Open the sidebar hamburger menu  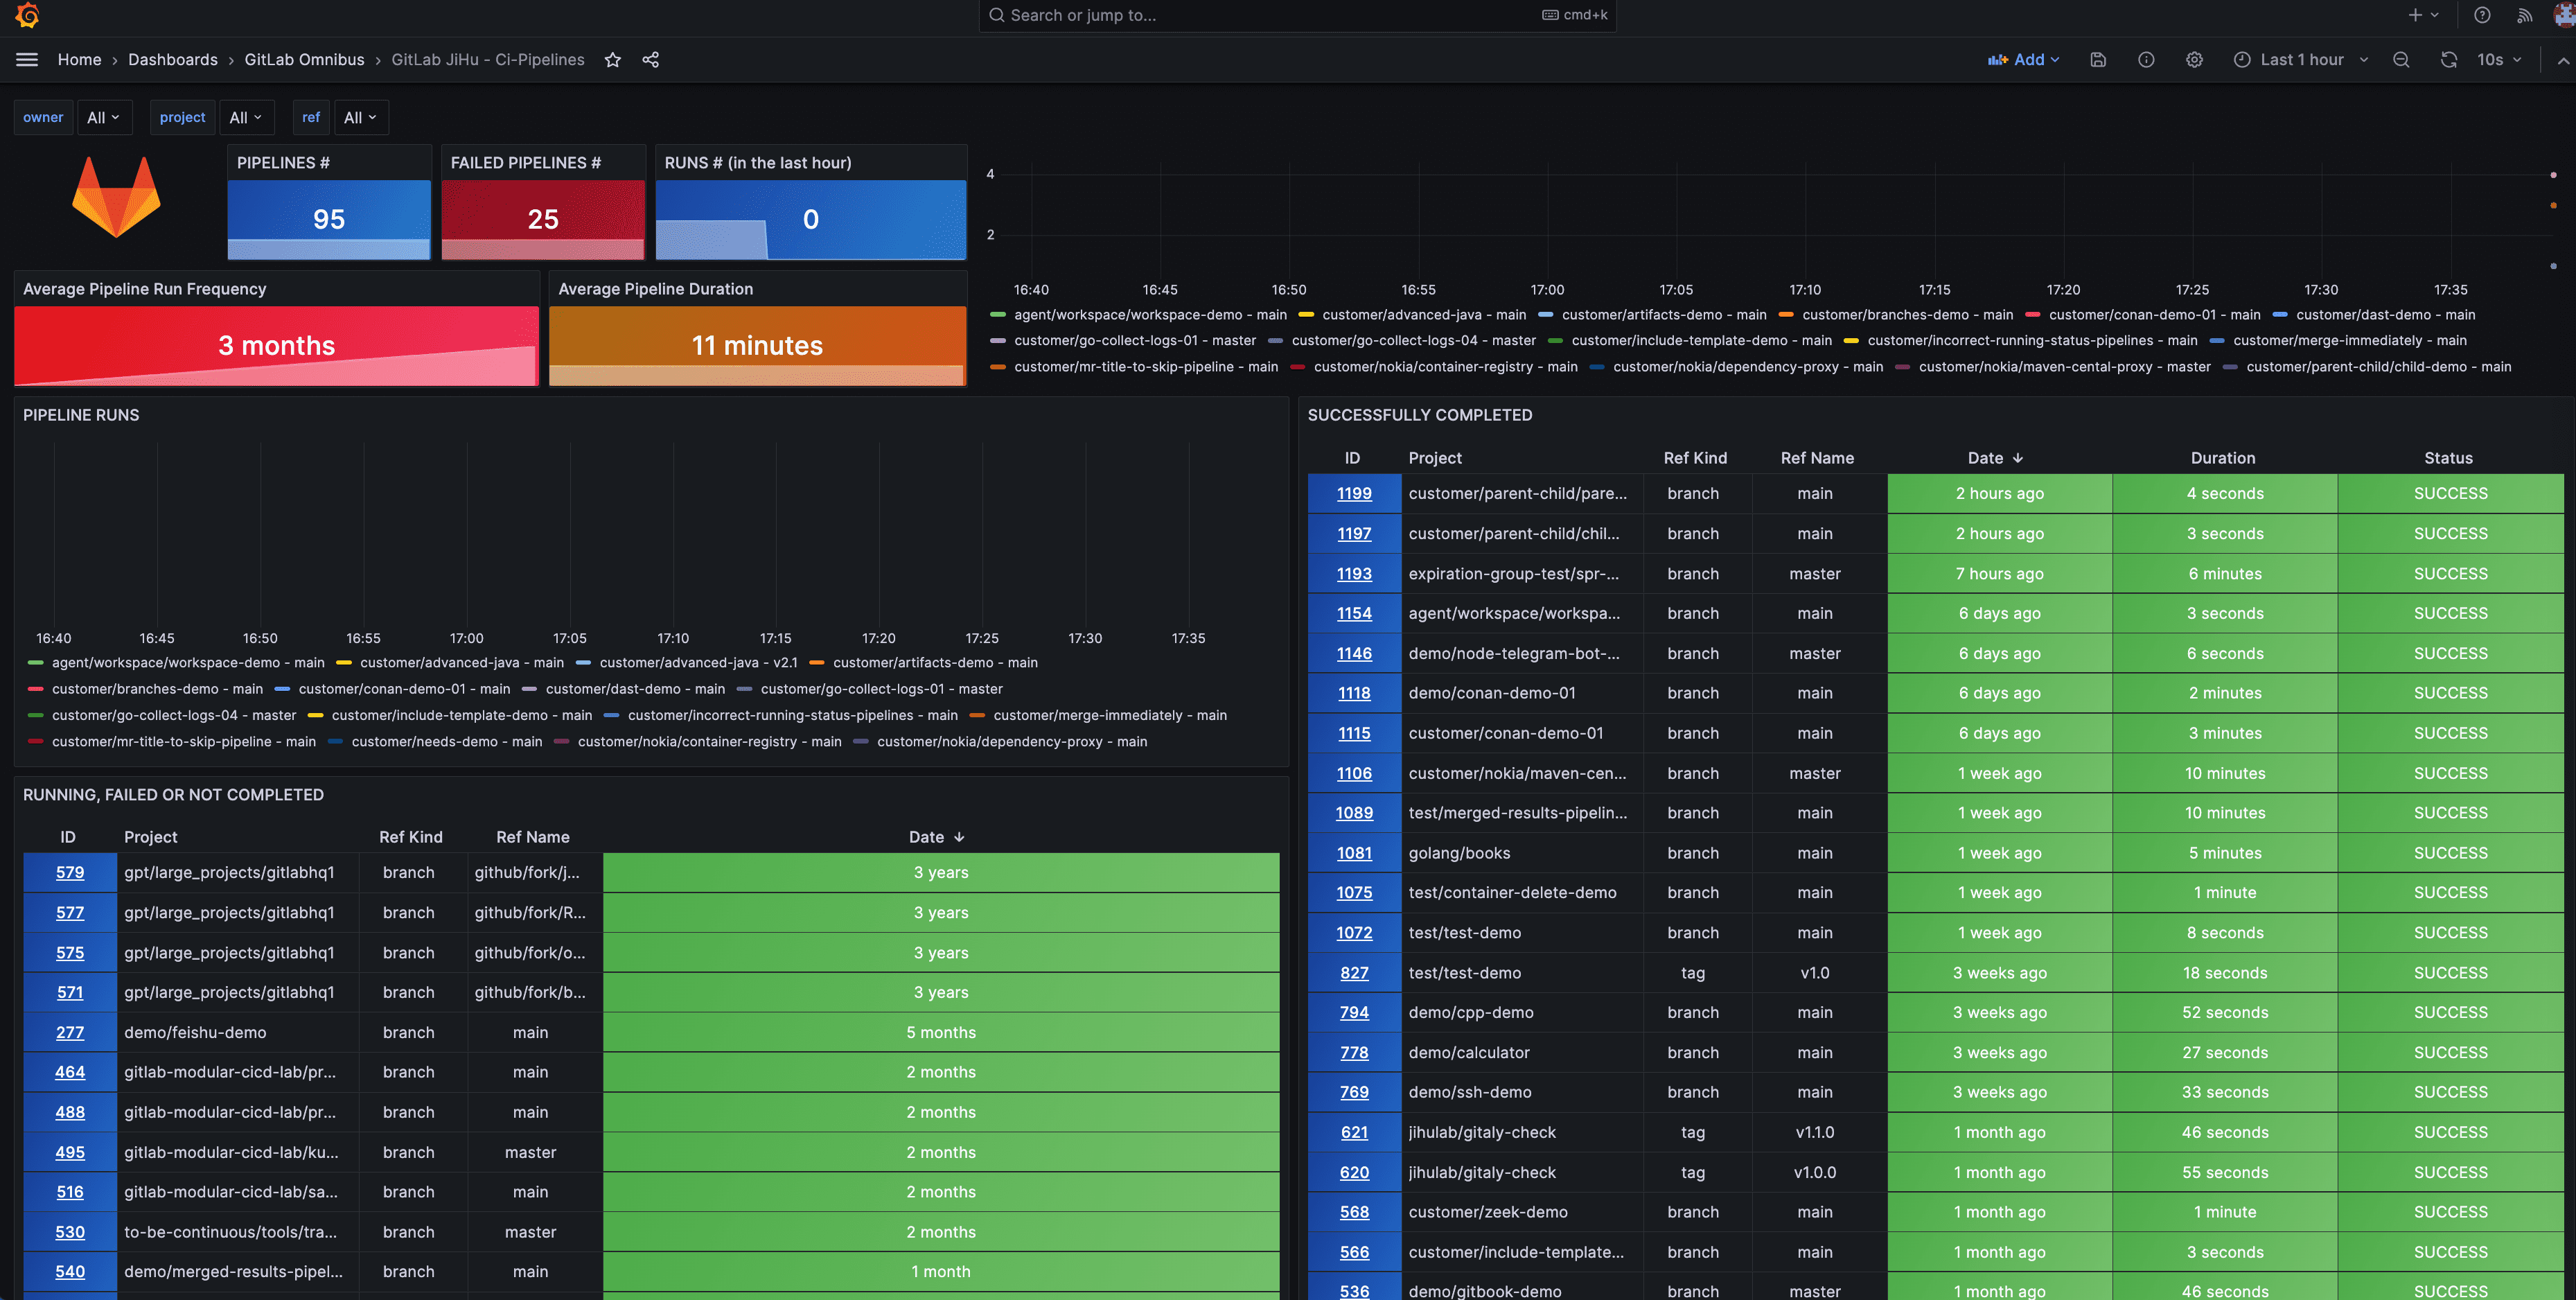(27, 60)
